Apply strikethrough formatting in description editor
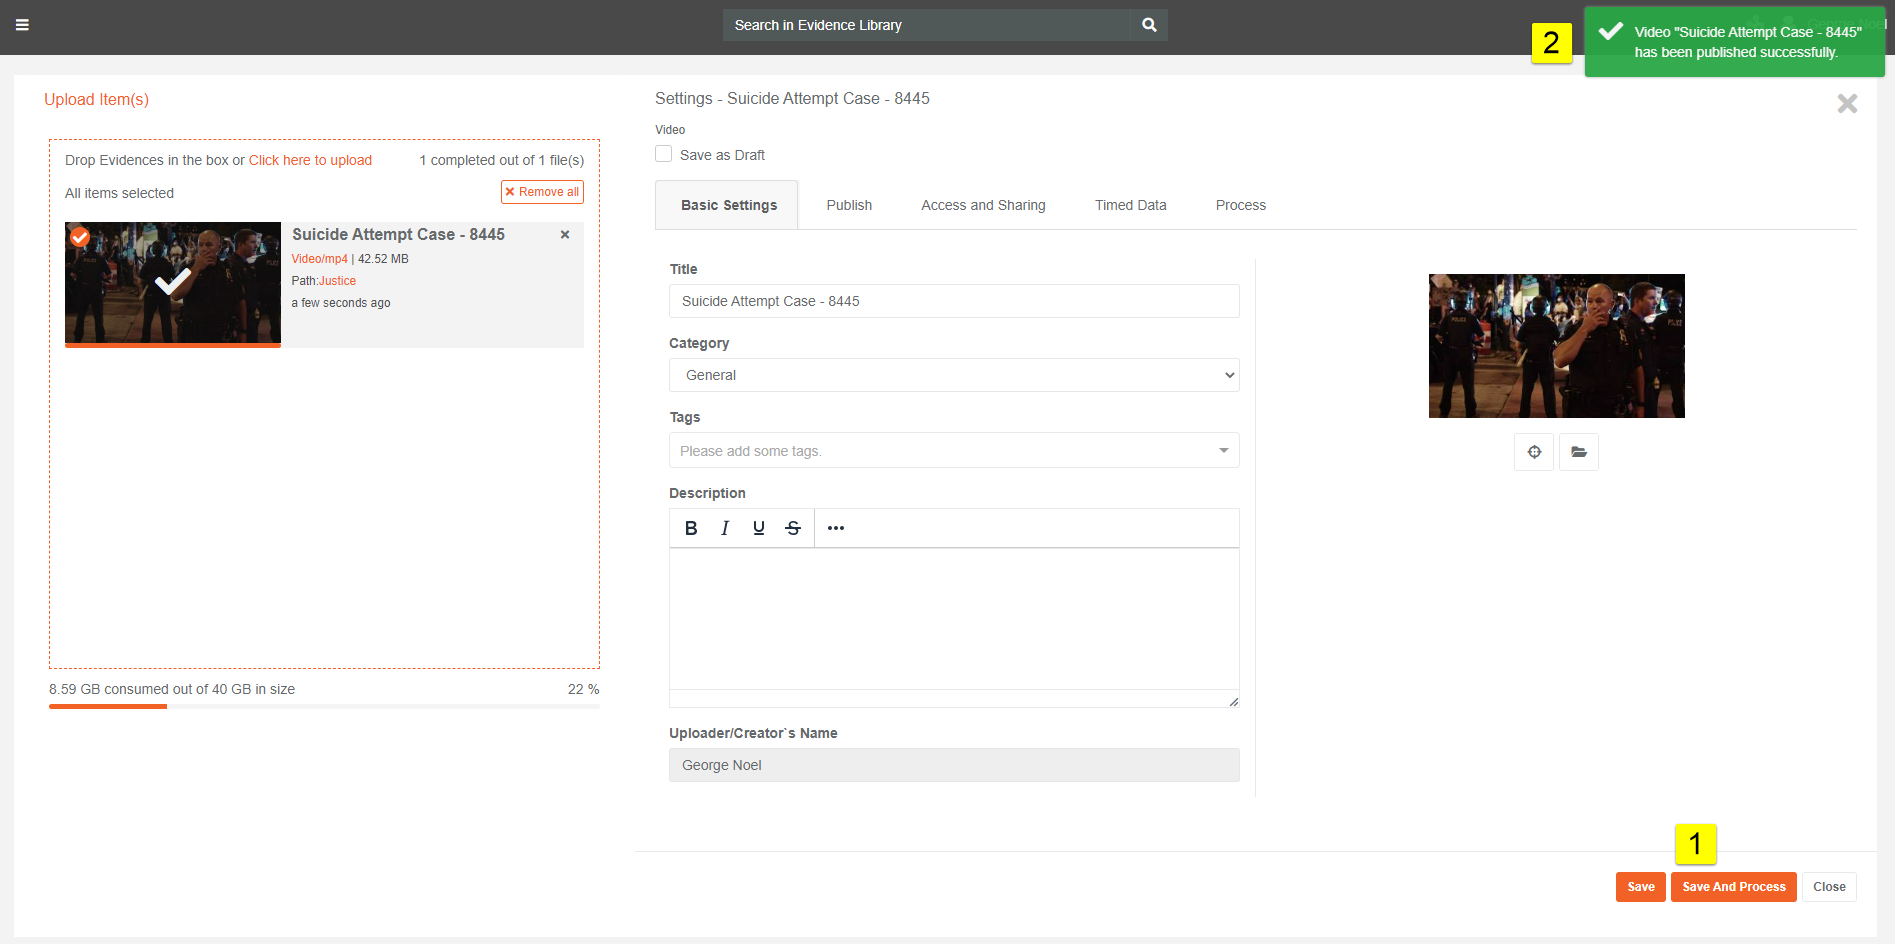1896x944 pixels. pos(793,528)
